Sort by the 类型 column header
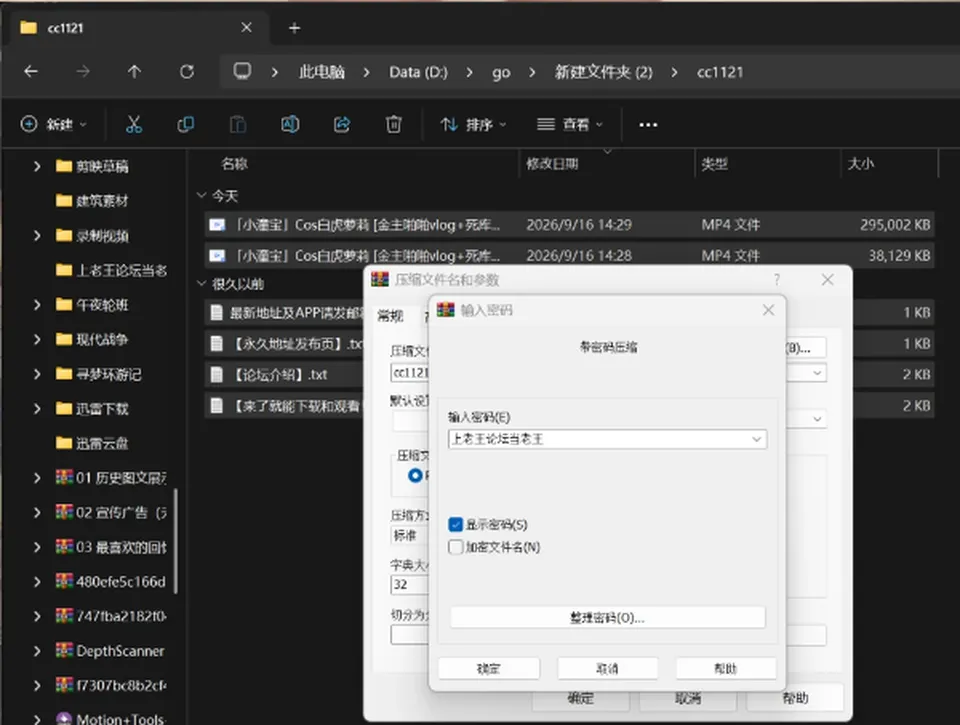This screenshot has height=725, width=960. tap(714, 163)
